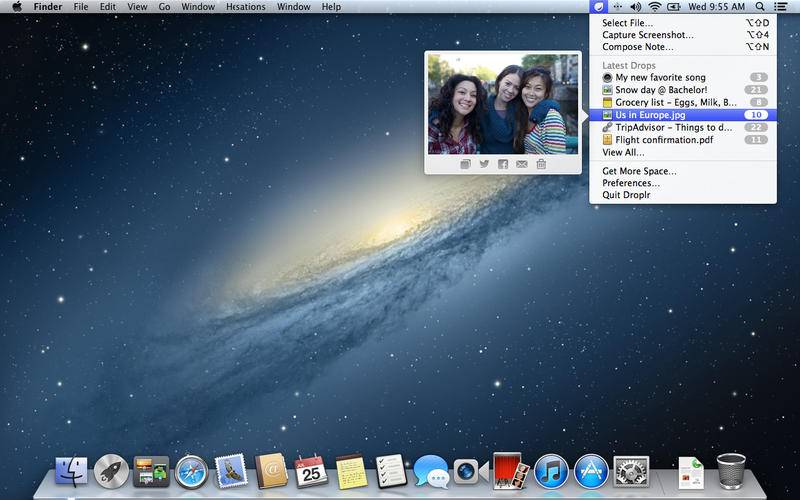Choose Capture Screenshot… from the Droplr menu
This screenshot has width=800, height=500.
click(647, 35)
